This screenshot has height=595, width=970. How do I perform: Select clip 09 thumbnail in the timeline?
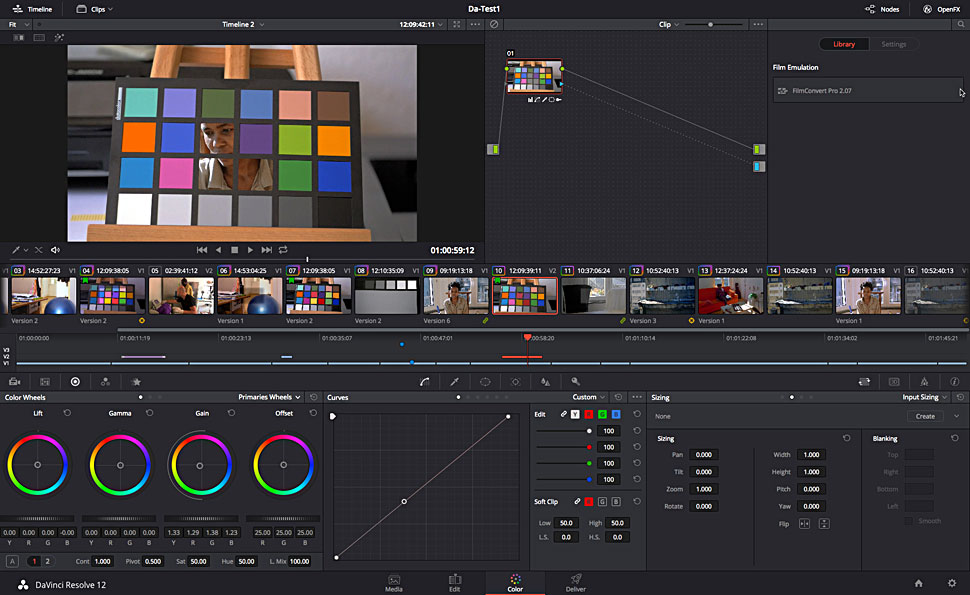(x=455, y=296)
